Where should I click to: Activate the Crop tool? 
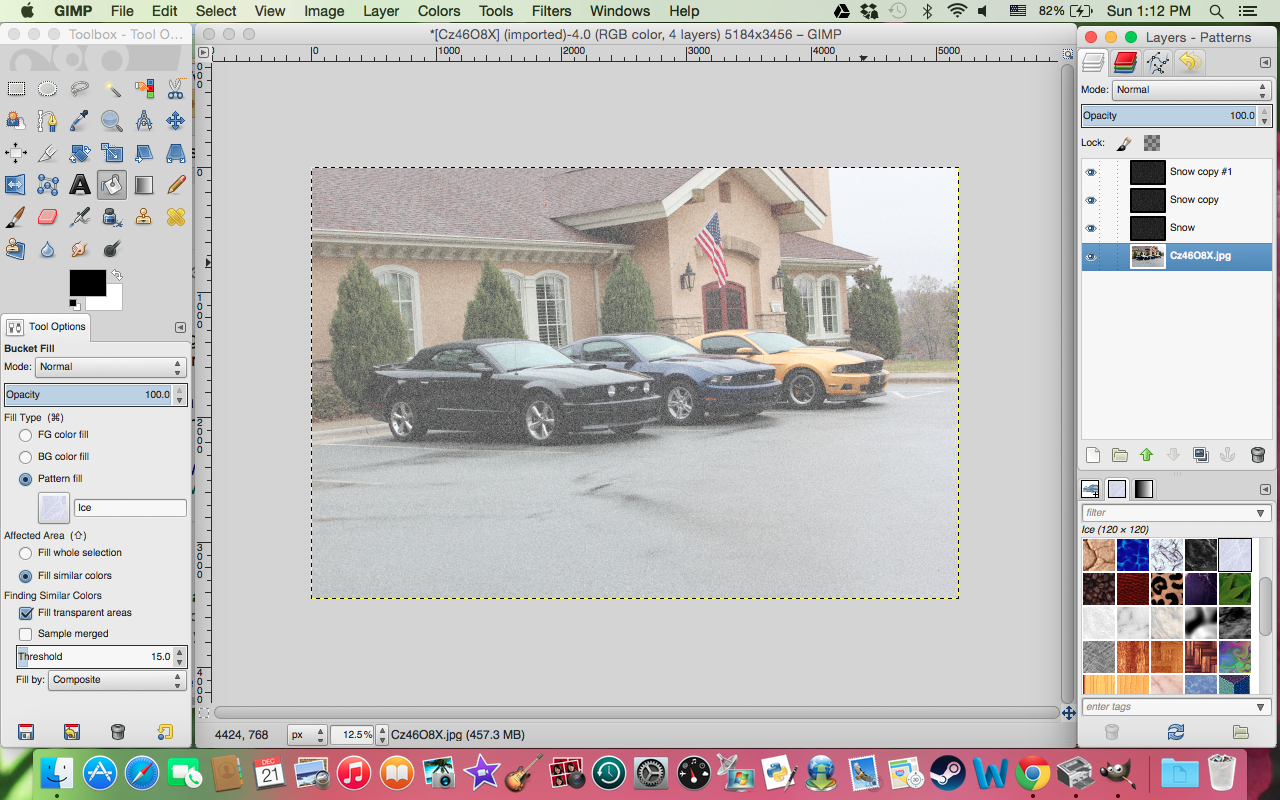click(47, 153)
